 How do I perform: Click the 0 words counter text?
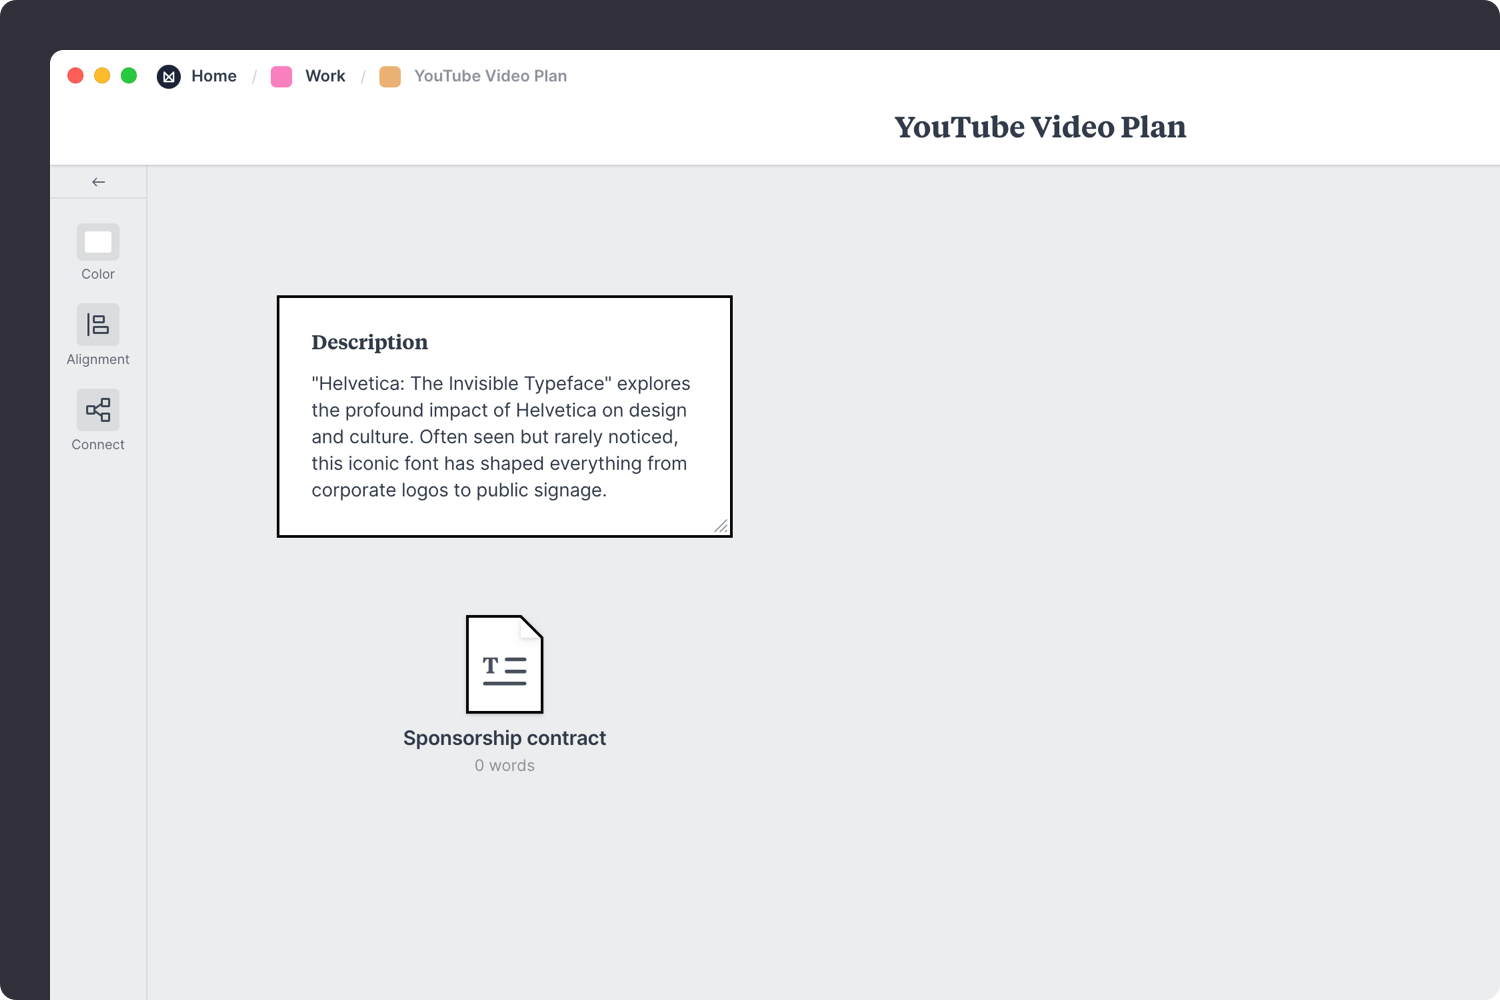click(x=504, y=765)
